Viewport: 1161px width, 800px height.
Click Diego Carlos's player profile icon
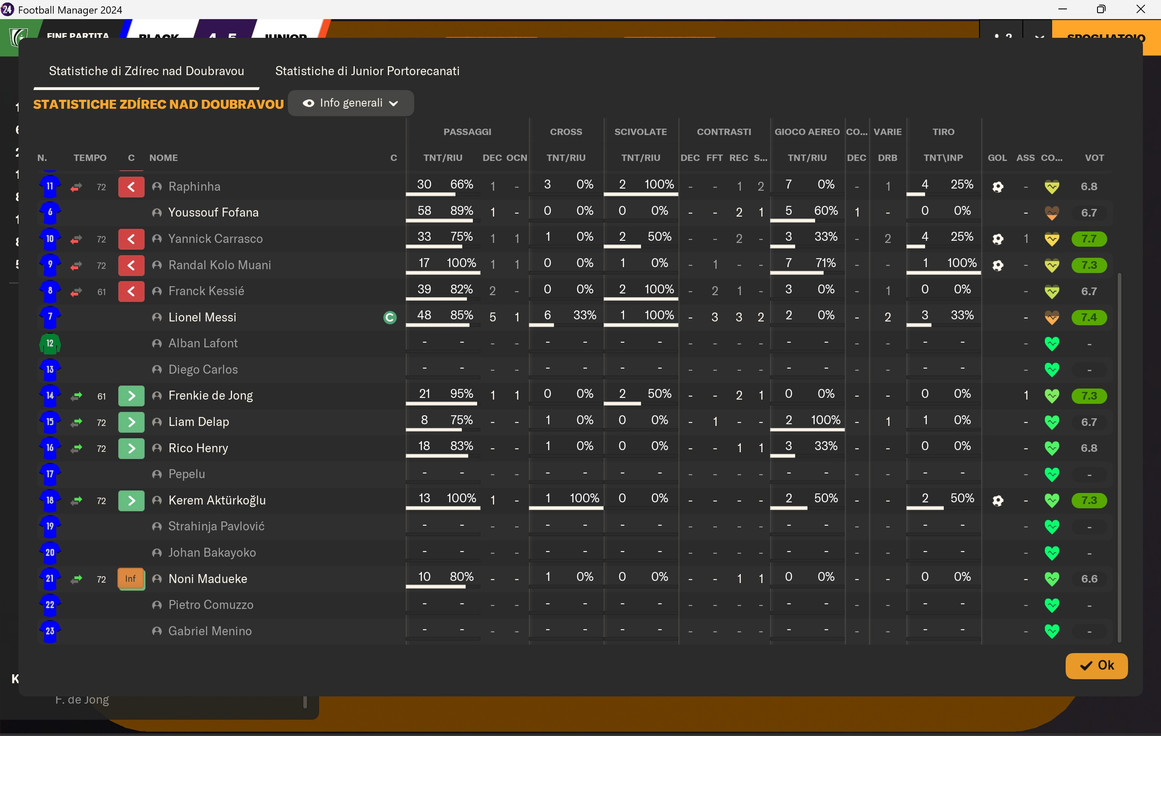tap(157, 370)
